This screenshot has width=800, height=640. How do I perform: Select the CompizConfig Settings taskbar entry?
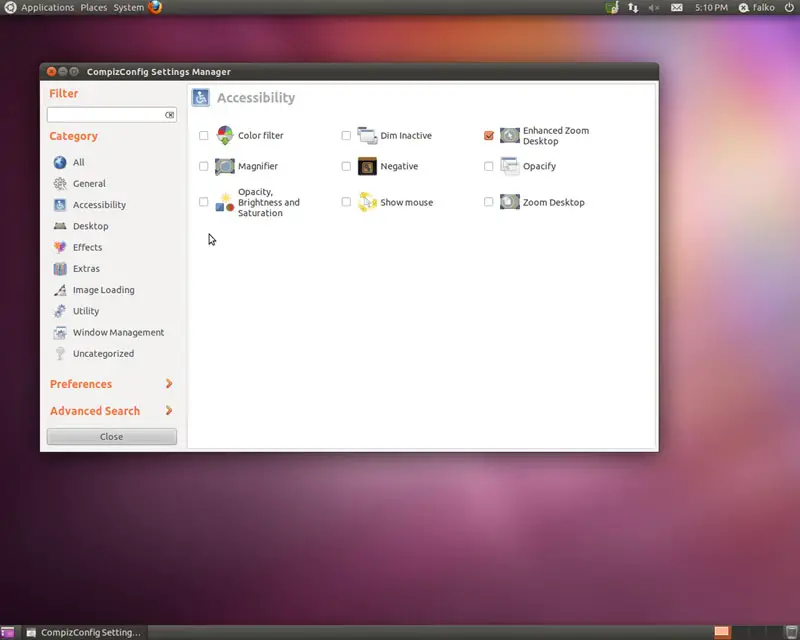point(84,632)
